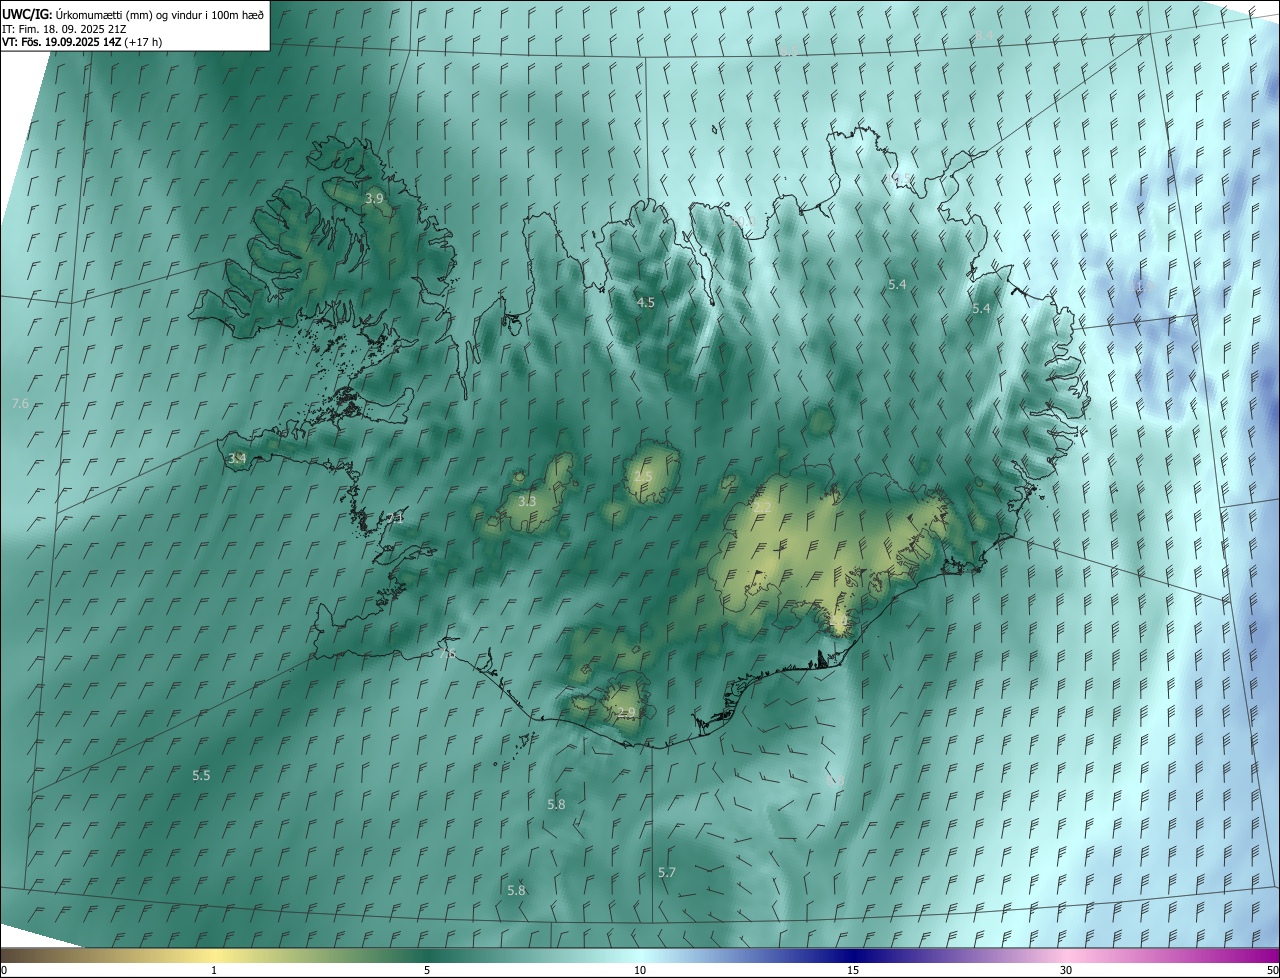Click the 3.3 value label on the map
This screenshot has width=1280, height=978.
click(527, 502)
